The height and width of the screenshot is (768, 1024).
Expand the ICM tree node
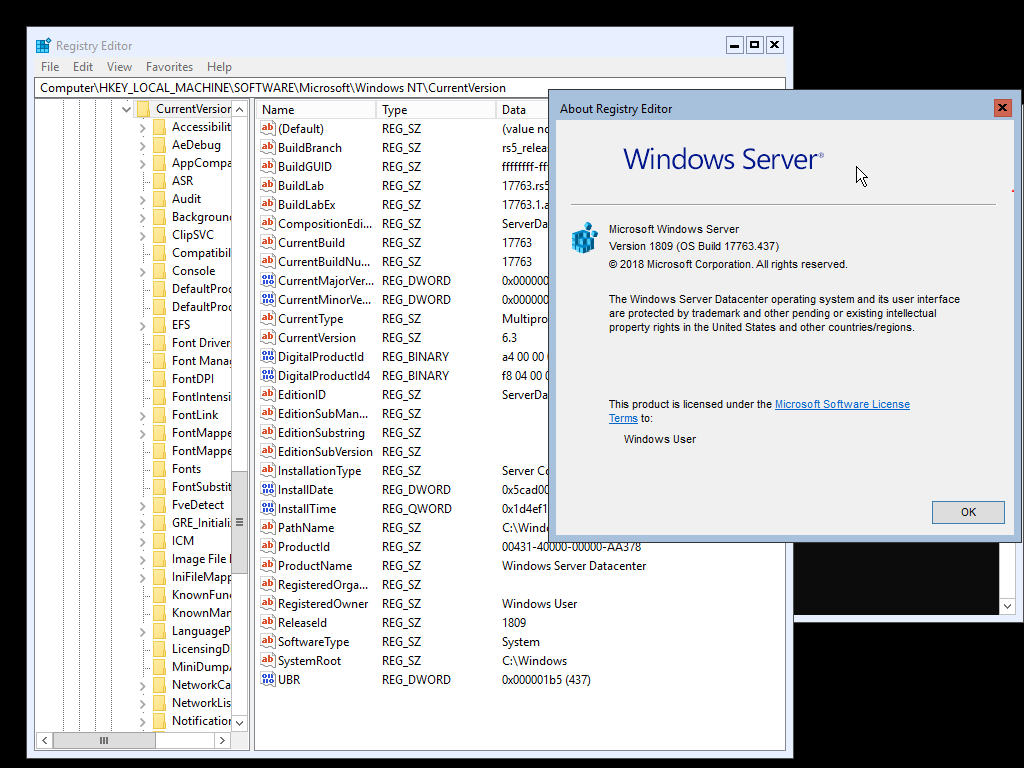pos(142,541)
